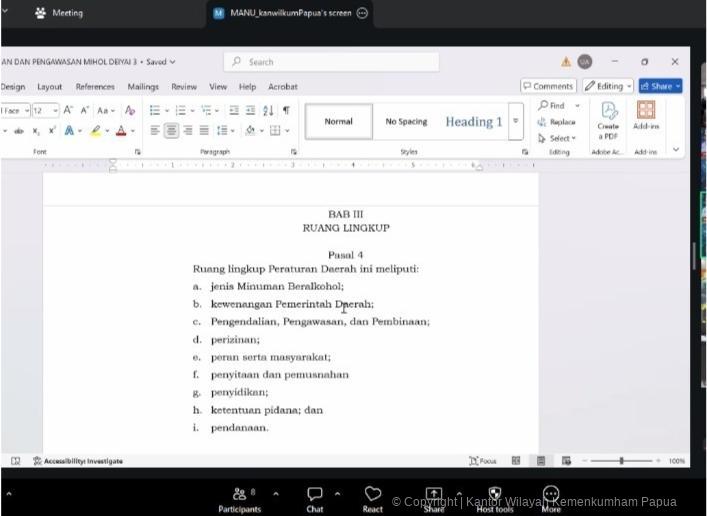Click the Bullets list icon

click(155, 110)
